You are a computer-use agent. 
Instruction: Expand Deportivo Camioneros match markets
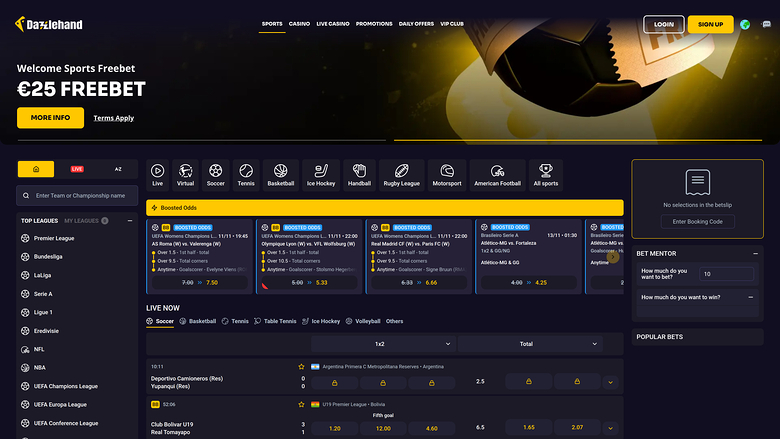(610, 382)
